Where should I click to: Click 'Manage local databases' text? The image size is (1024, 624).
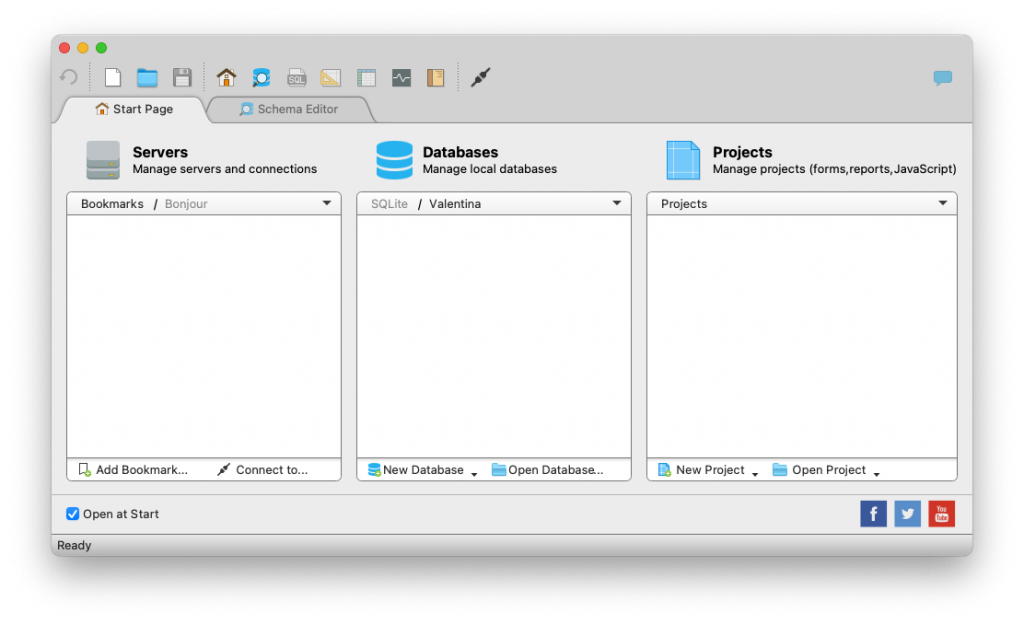pos(490,169)
